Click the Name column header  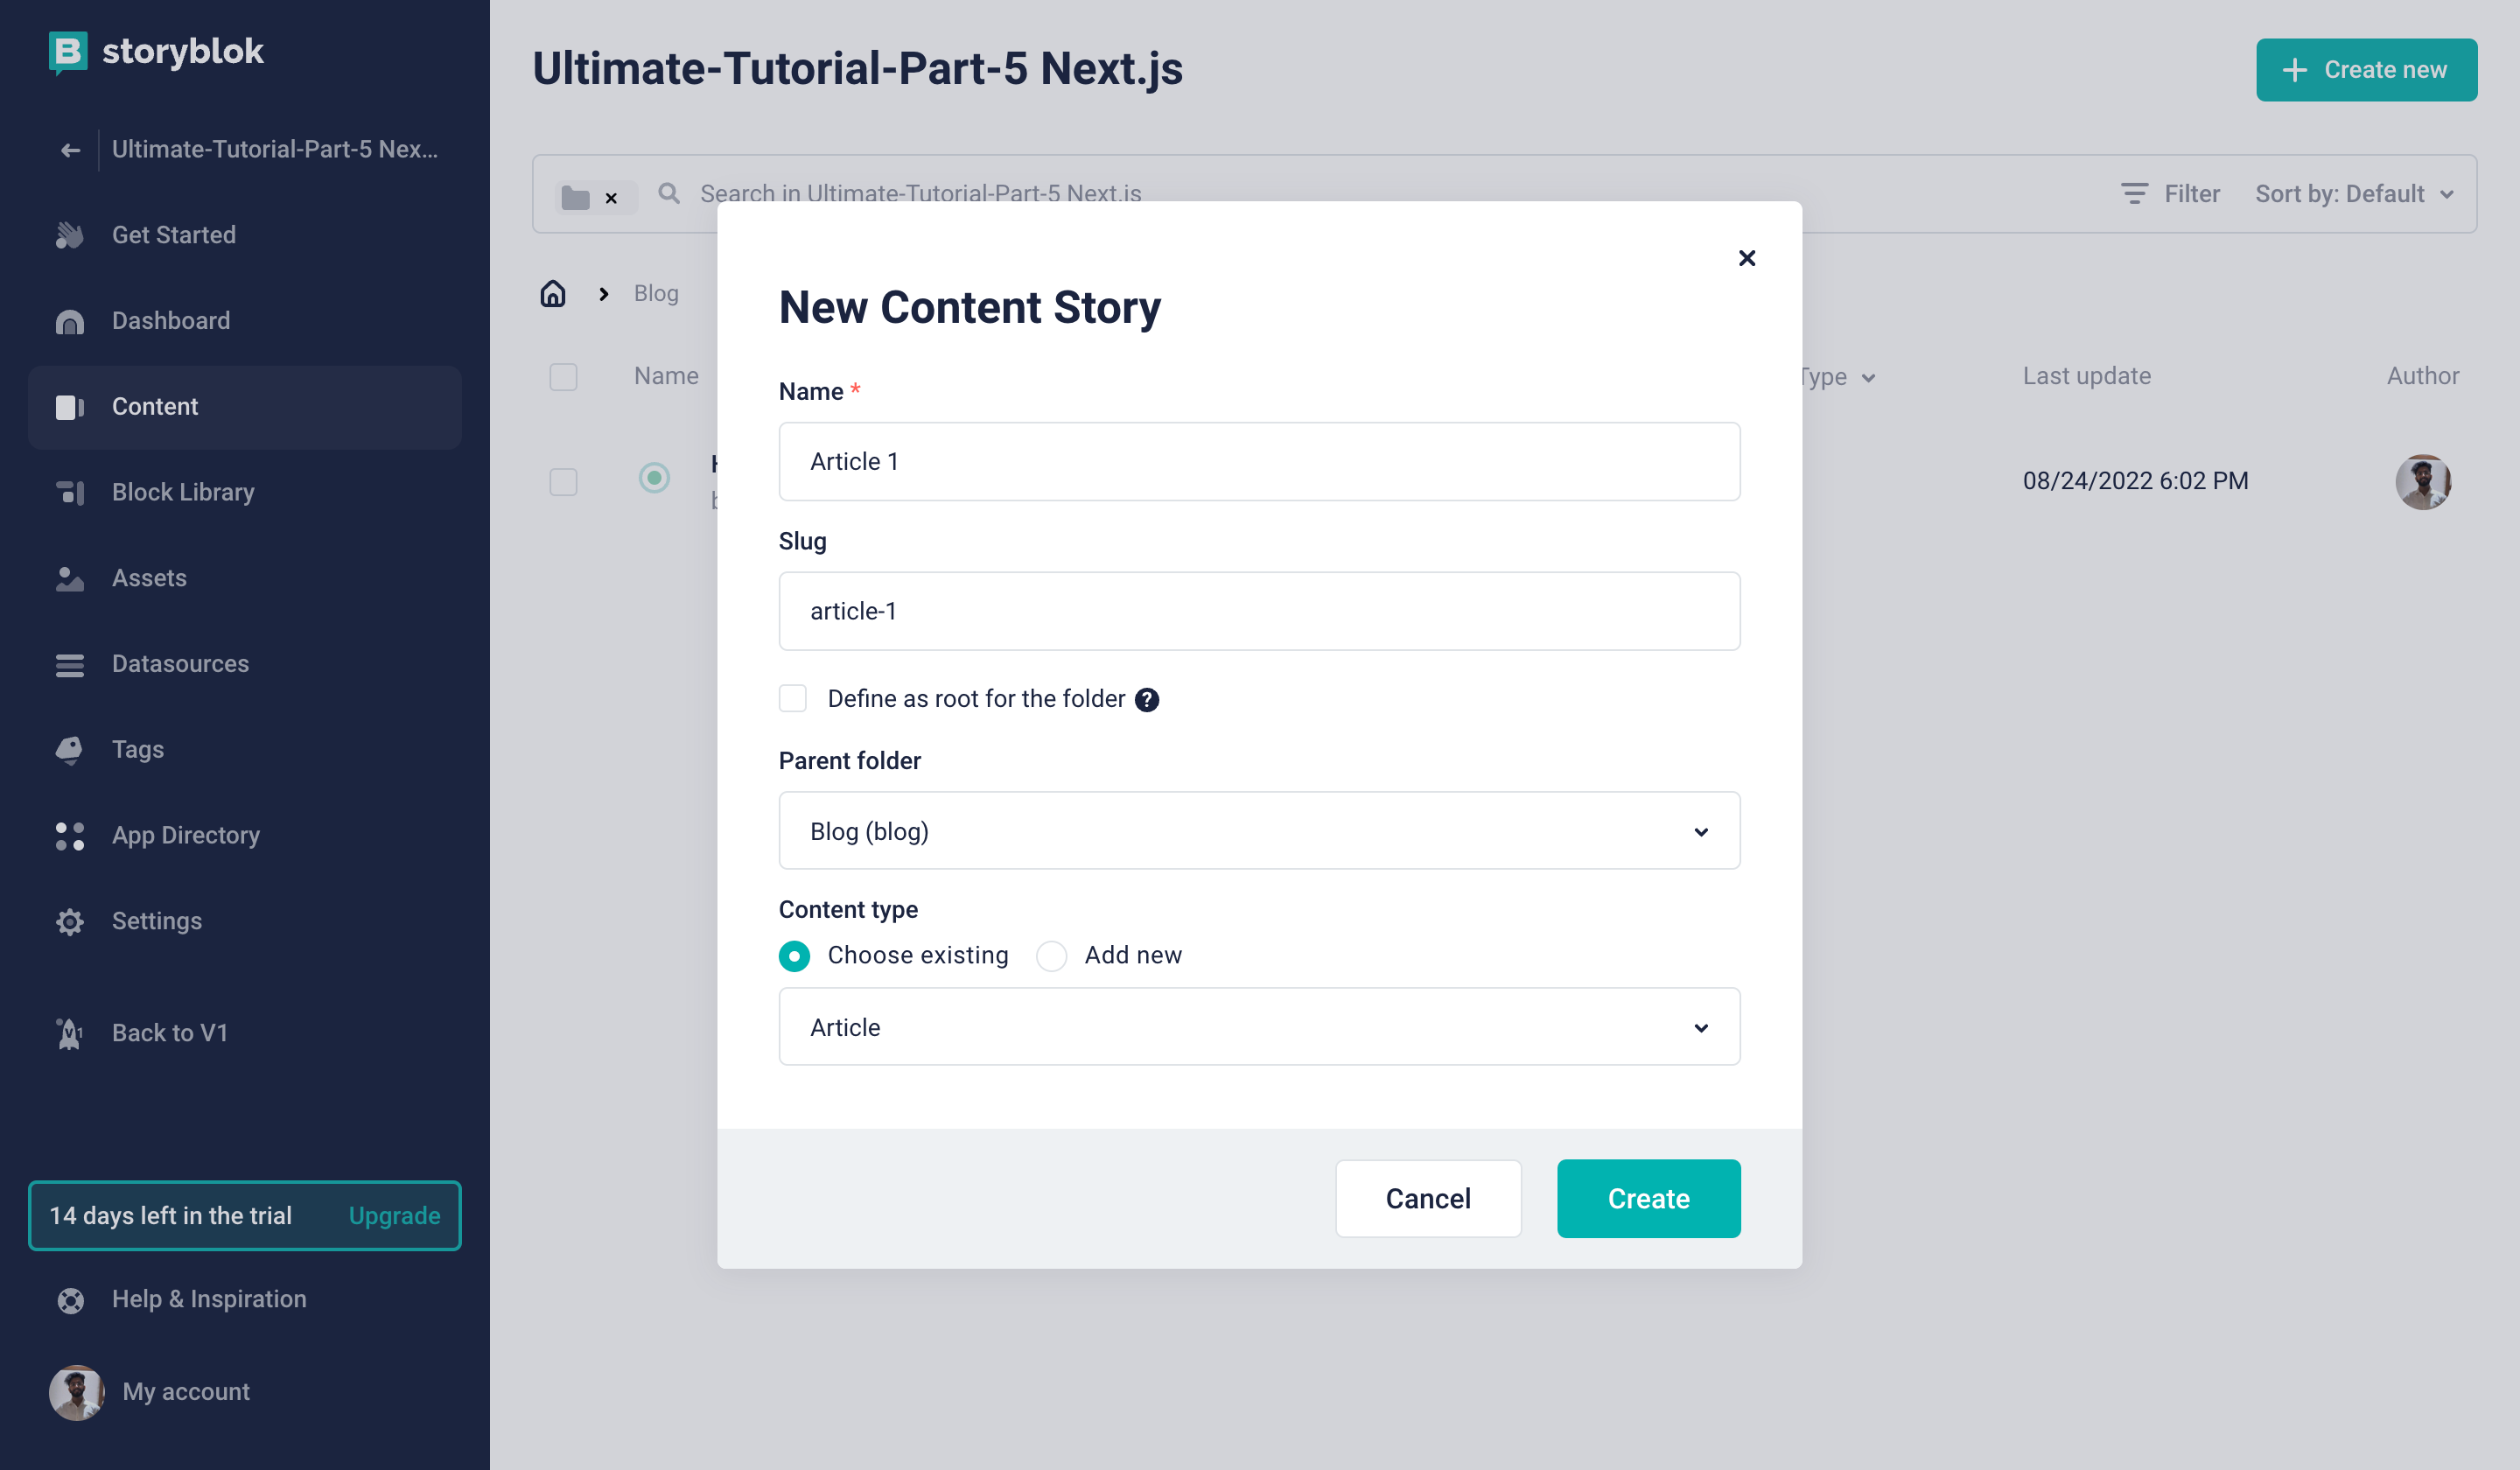point(666,376)
